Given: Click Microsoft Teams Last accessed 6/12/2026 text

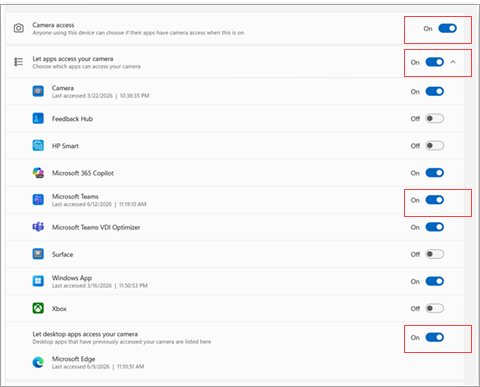Looking at the screenshot, I should [x=99, y=204].
